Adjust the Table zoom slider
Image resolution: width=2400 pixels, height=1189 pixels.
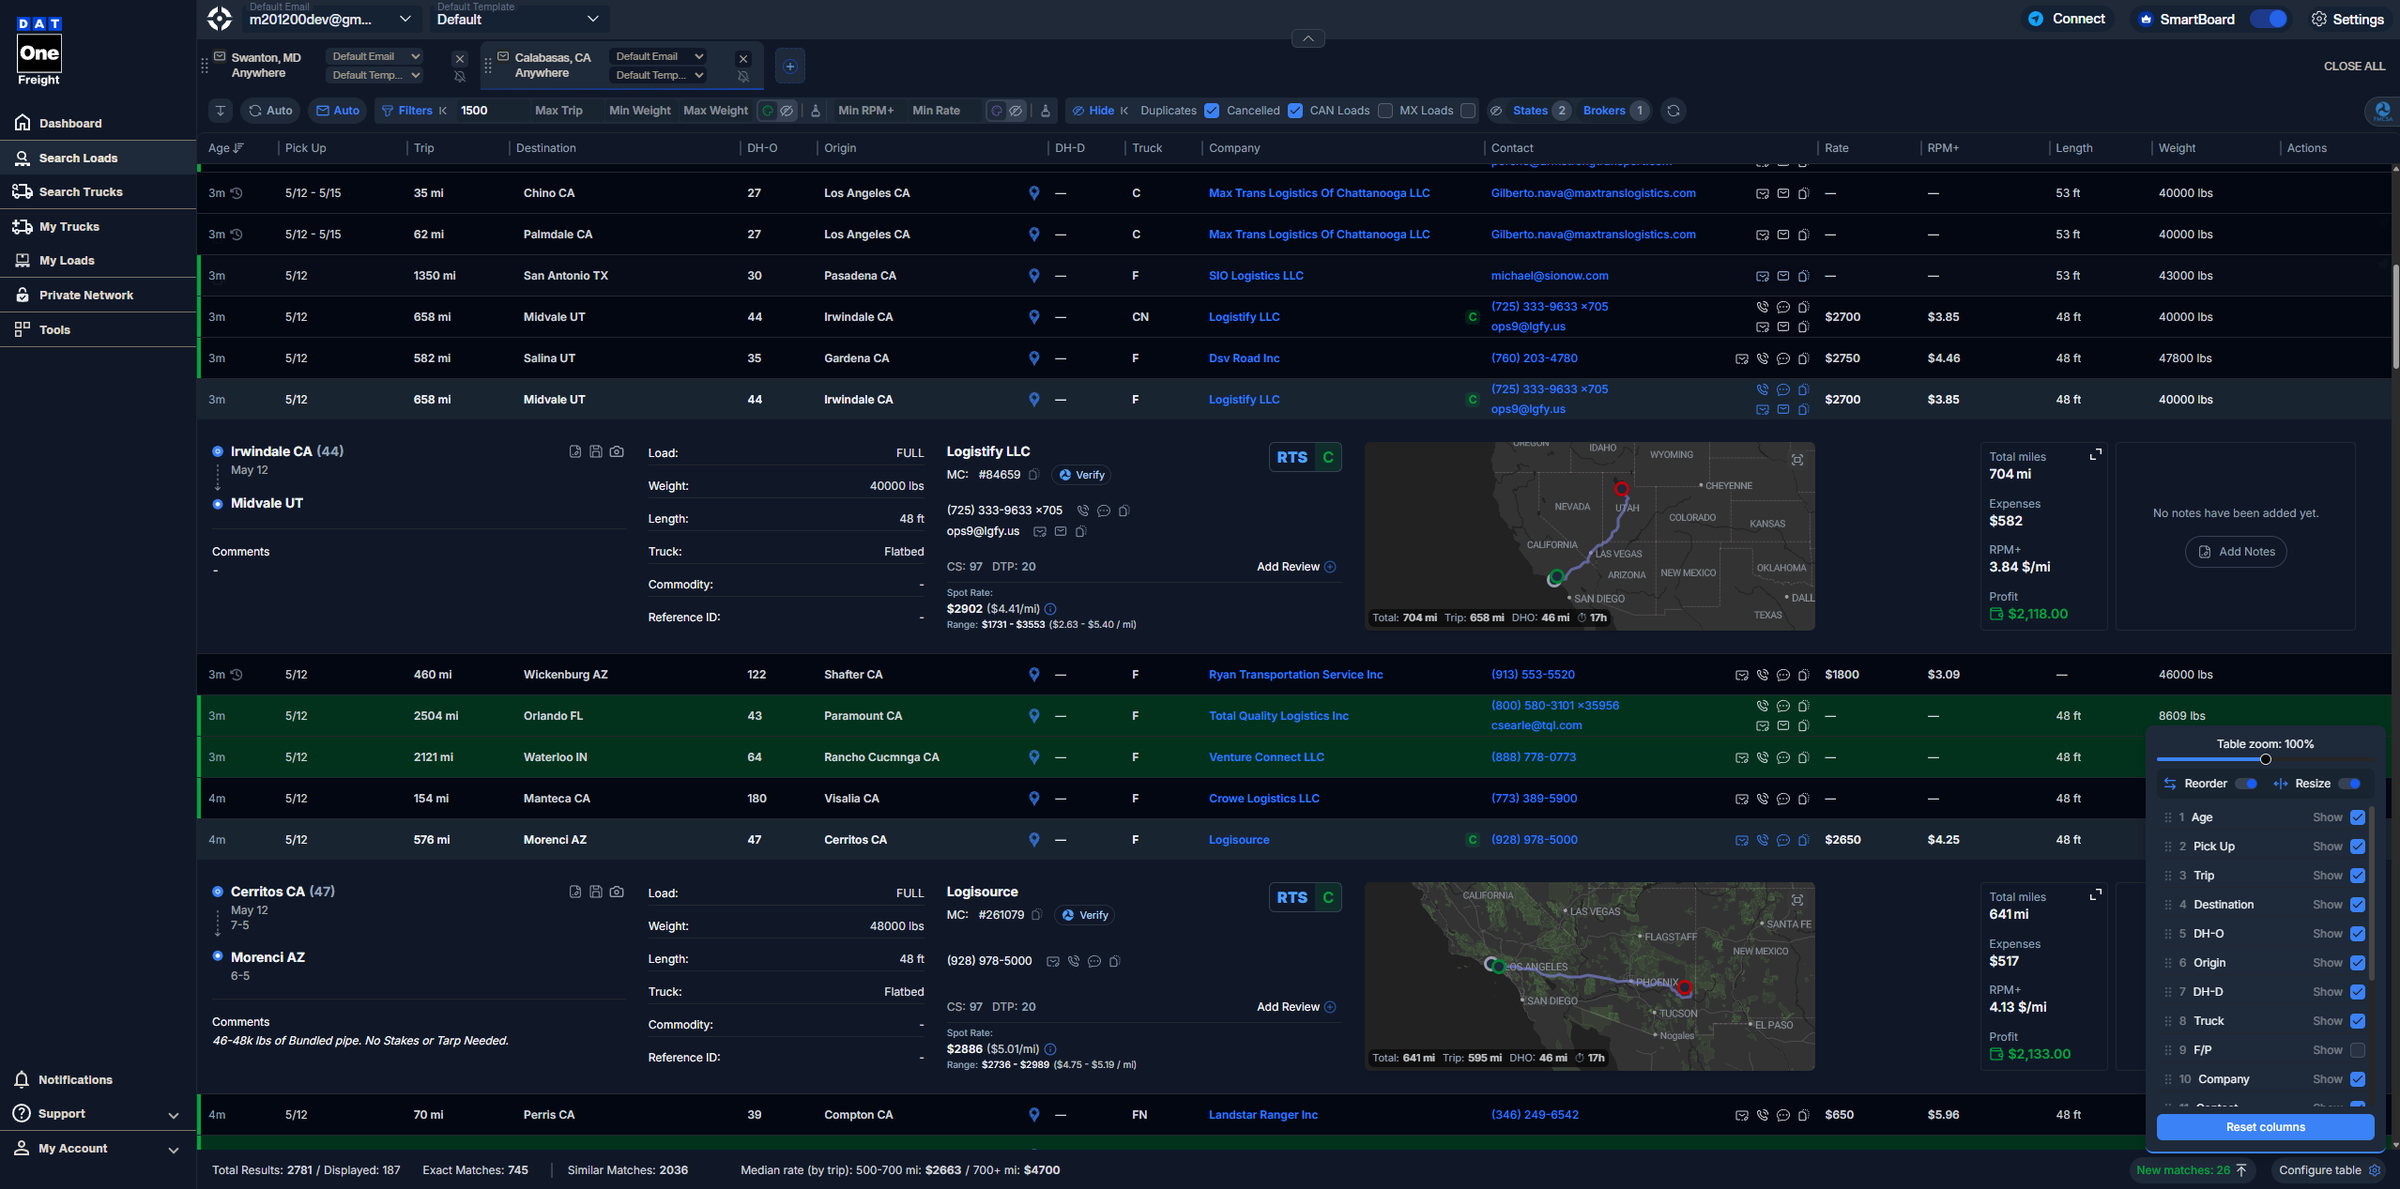click(2265, 760)
